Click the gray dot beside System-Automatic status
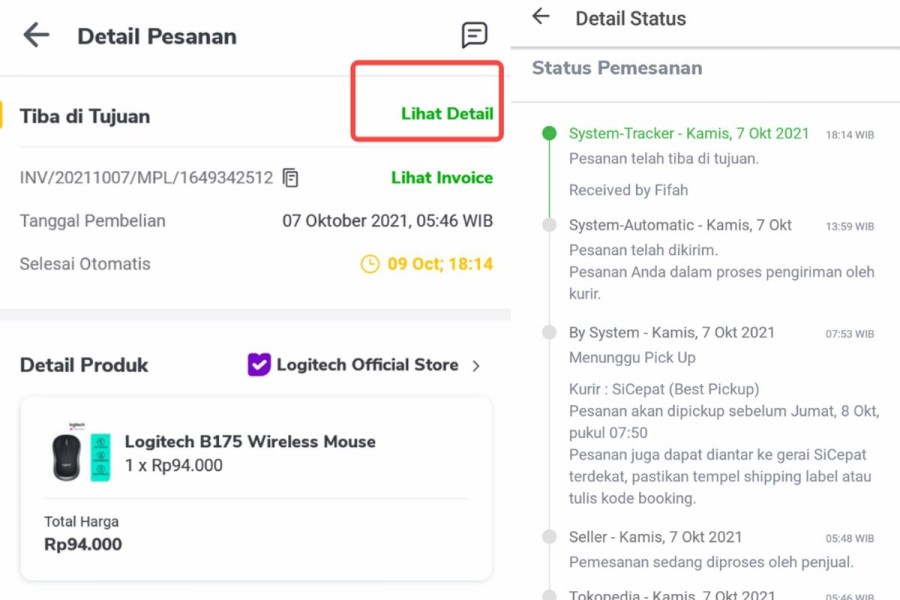Image resolution: width=900 pixels, height=600 pixels. click(547, 226)
